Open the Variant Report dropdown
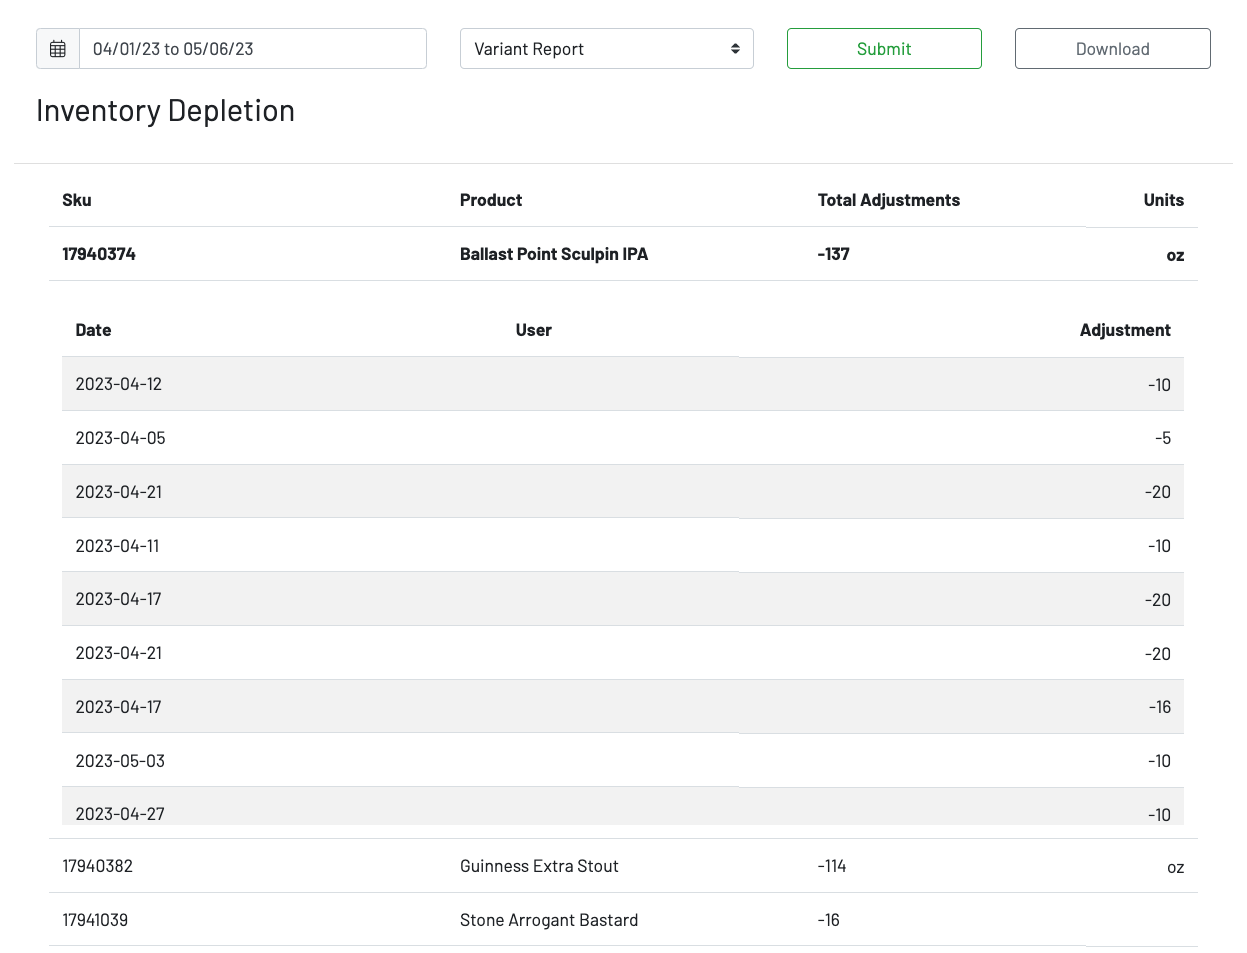 pyautogui.click(x=606, y=49)
